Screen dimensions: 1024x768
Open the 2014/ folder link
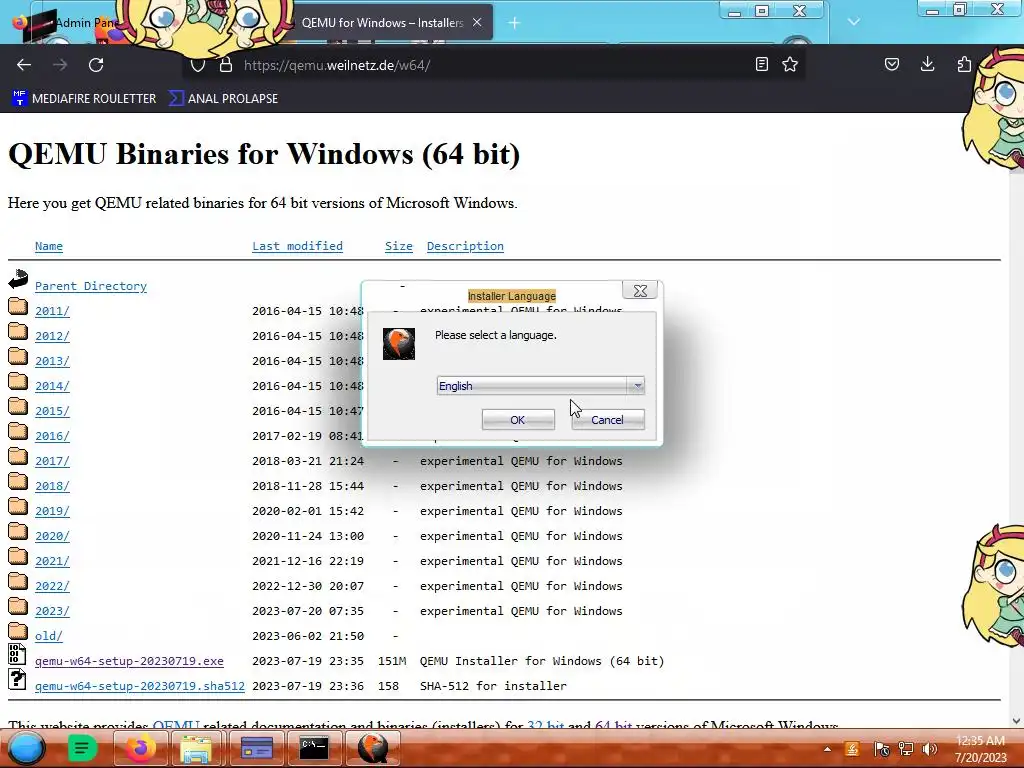pyautogui.click(x=52, y=386)
